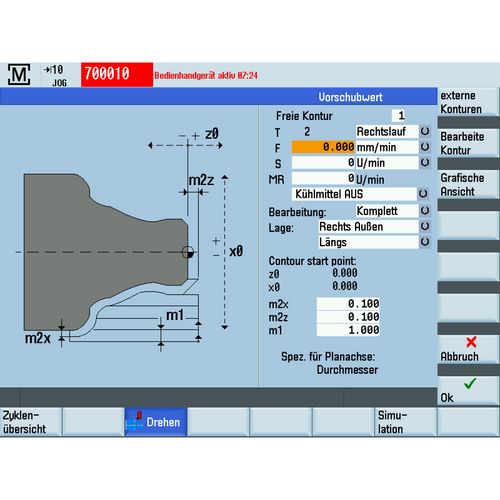Click the Contour start point label
Viewport: 500px width, 500px height.
312,261
